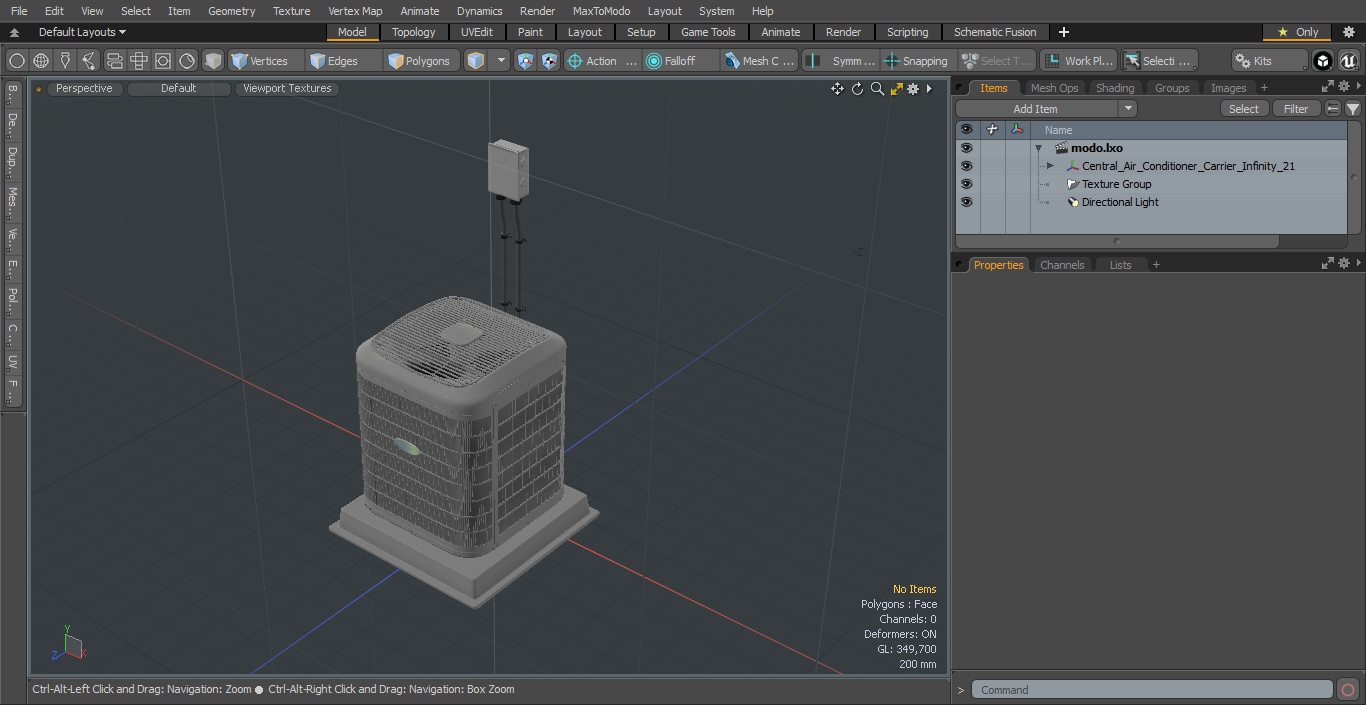Switch to the Paint layout tab
This screenshot has height=705, width=1366.
(x=530, y=32)
